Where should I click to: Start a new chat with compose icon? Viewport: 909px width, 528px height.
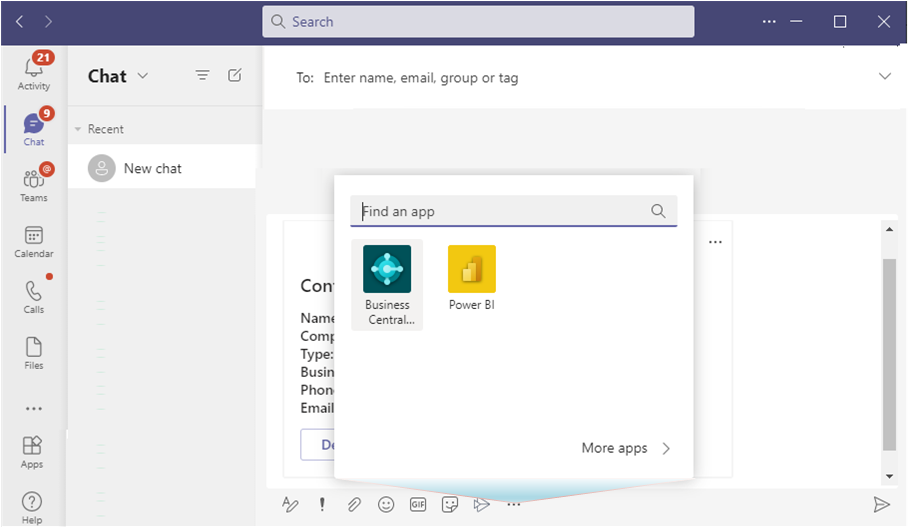235,75
